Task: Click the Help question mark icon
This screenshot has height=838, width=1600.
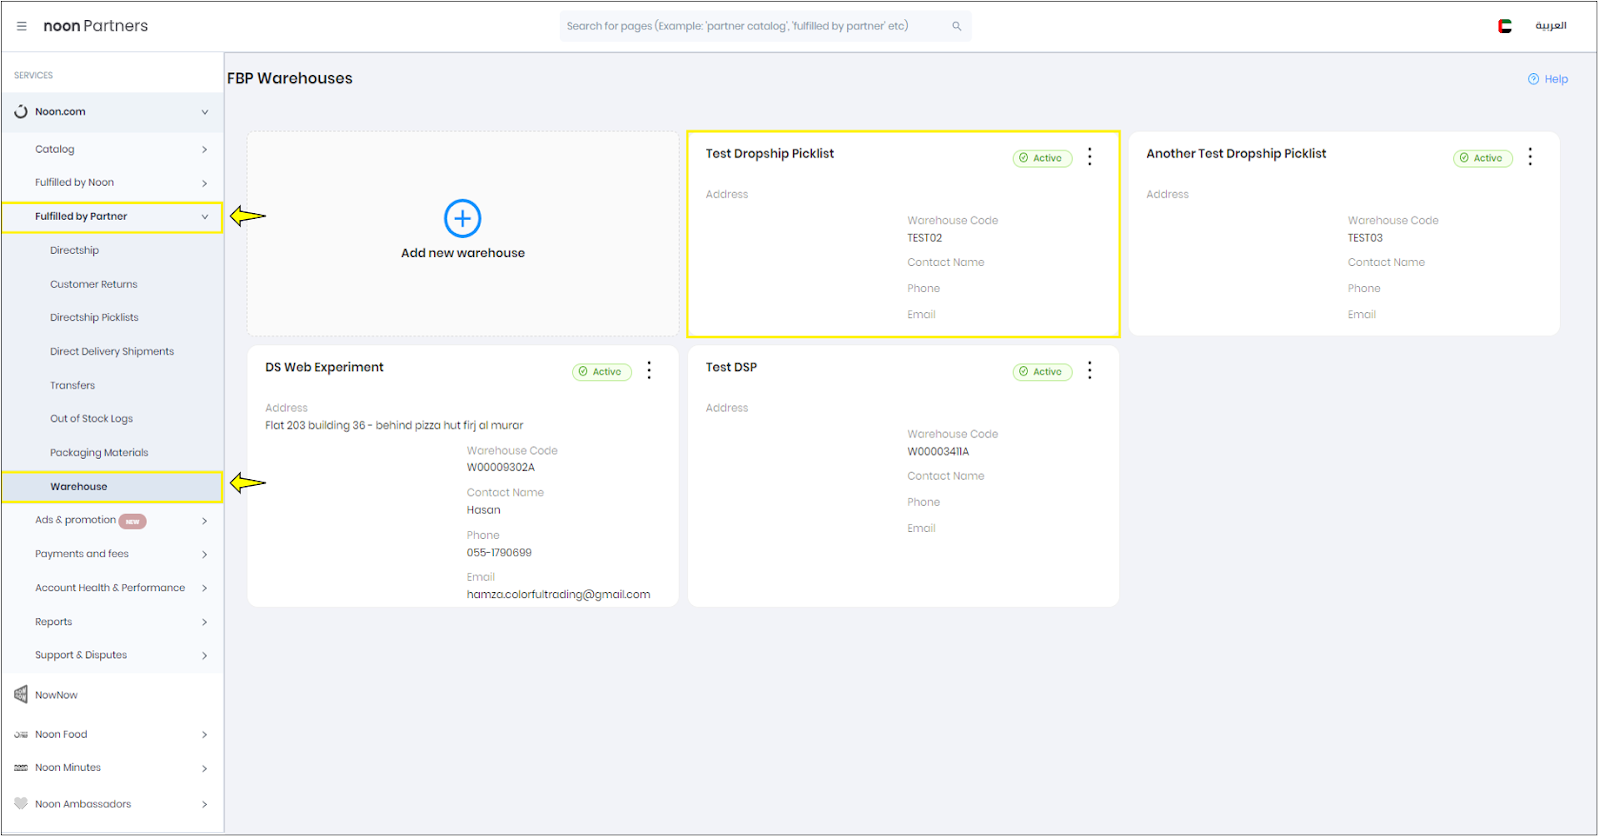Action: click(1534, 79)
